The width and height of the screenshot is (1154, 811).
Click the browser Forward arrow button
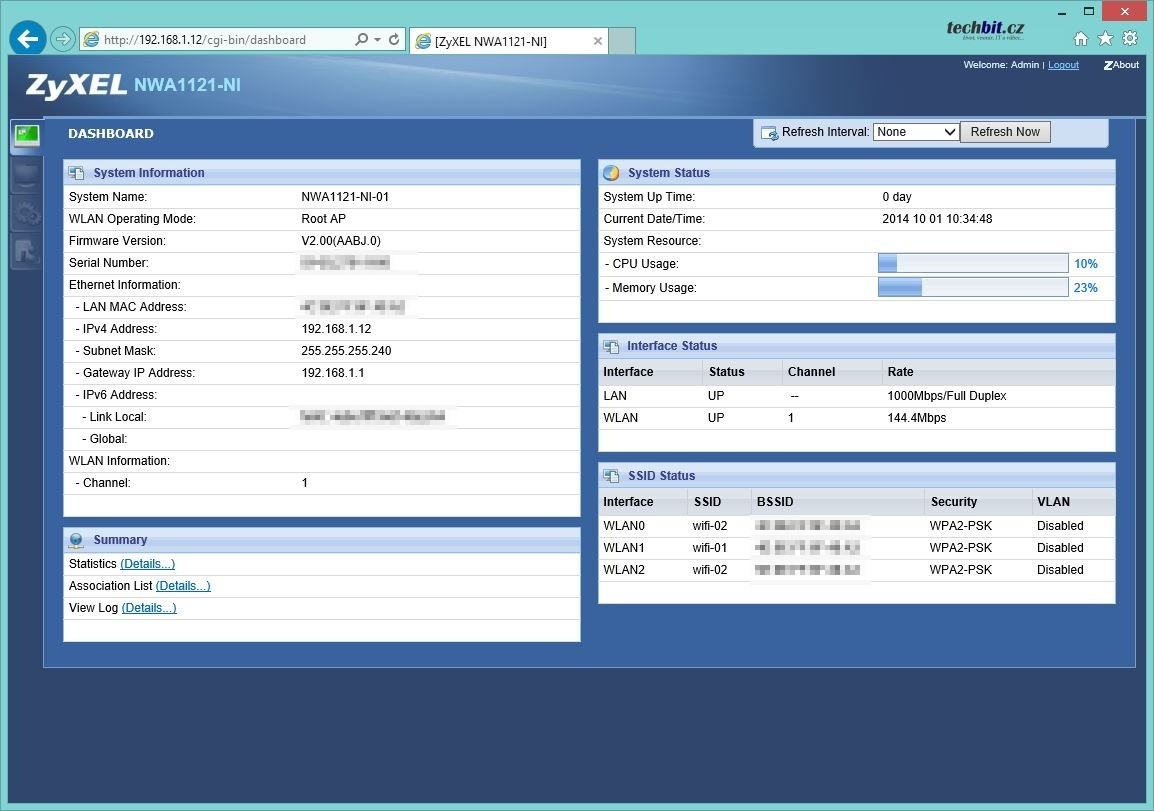click(62, 39)
